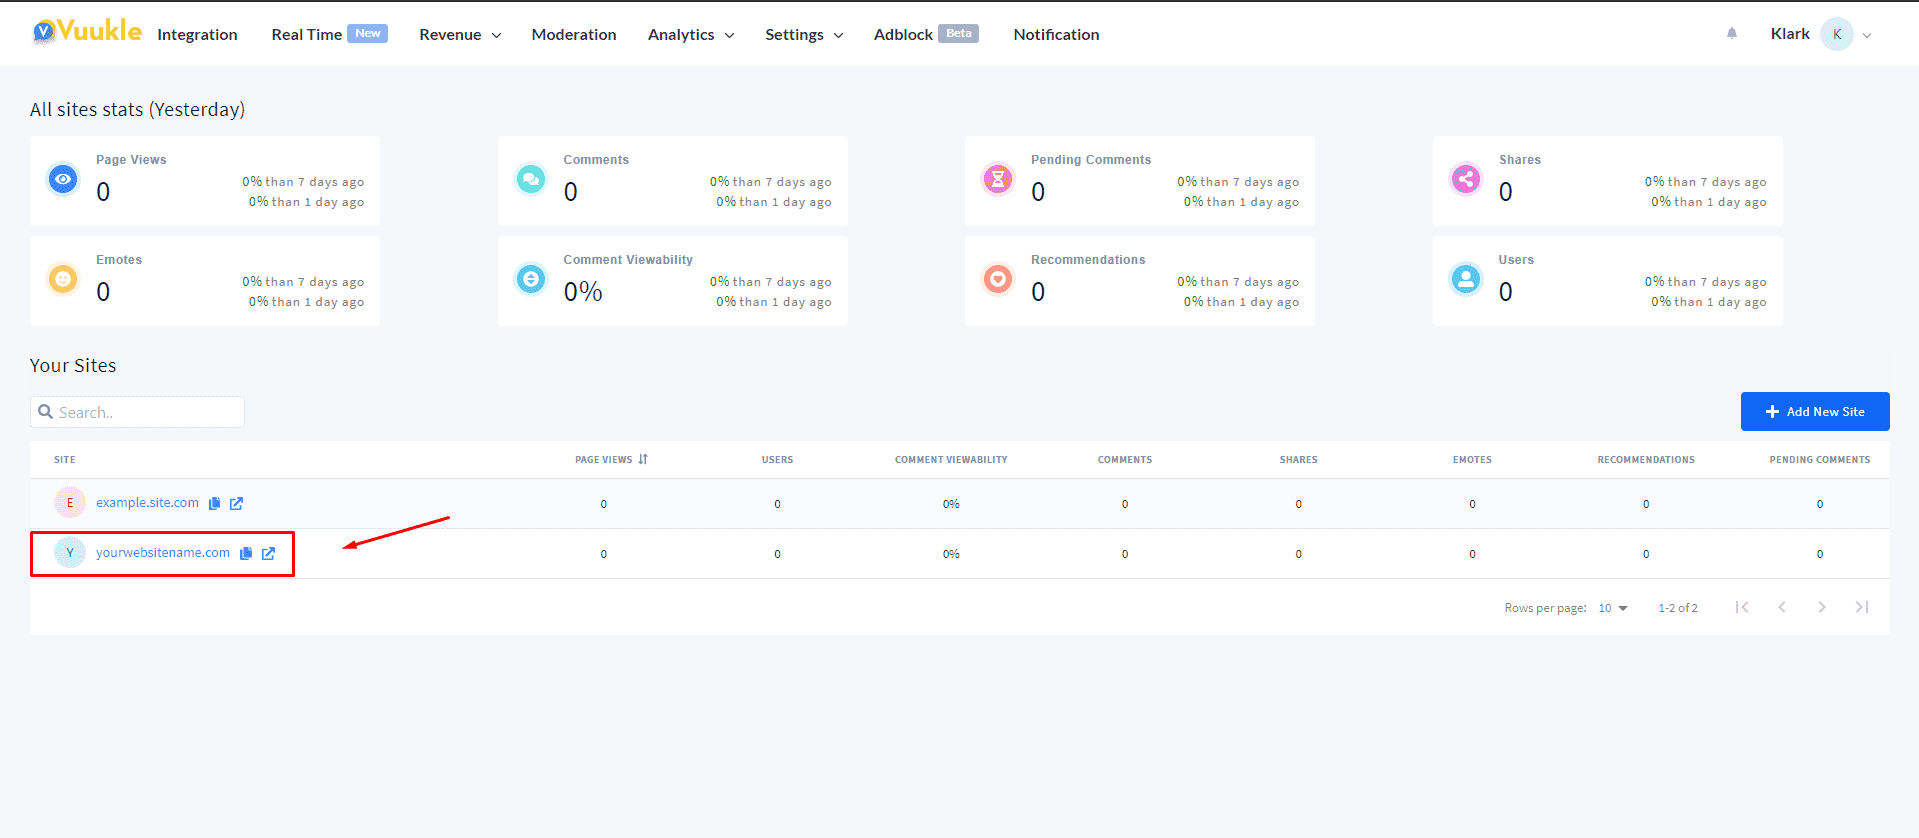Click the notification bell icon
1919x838 pixels.
point(1732,33)
